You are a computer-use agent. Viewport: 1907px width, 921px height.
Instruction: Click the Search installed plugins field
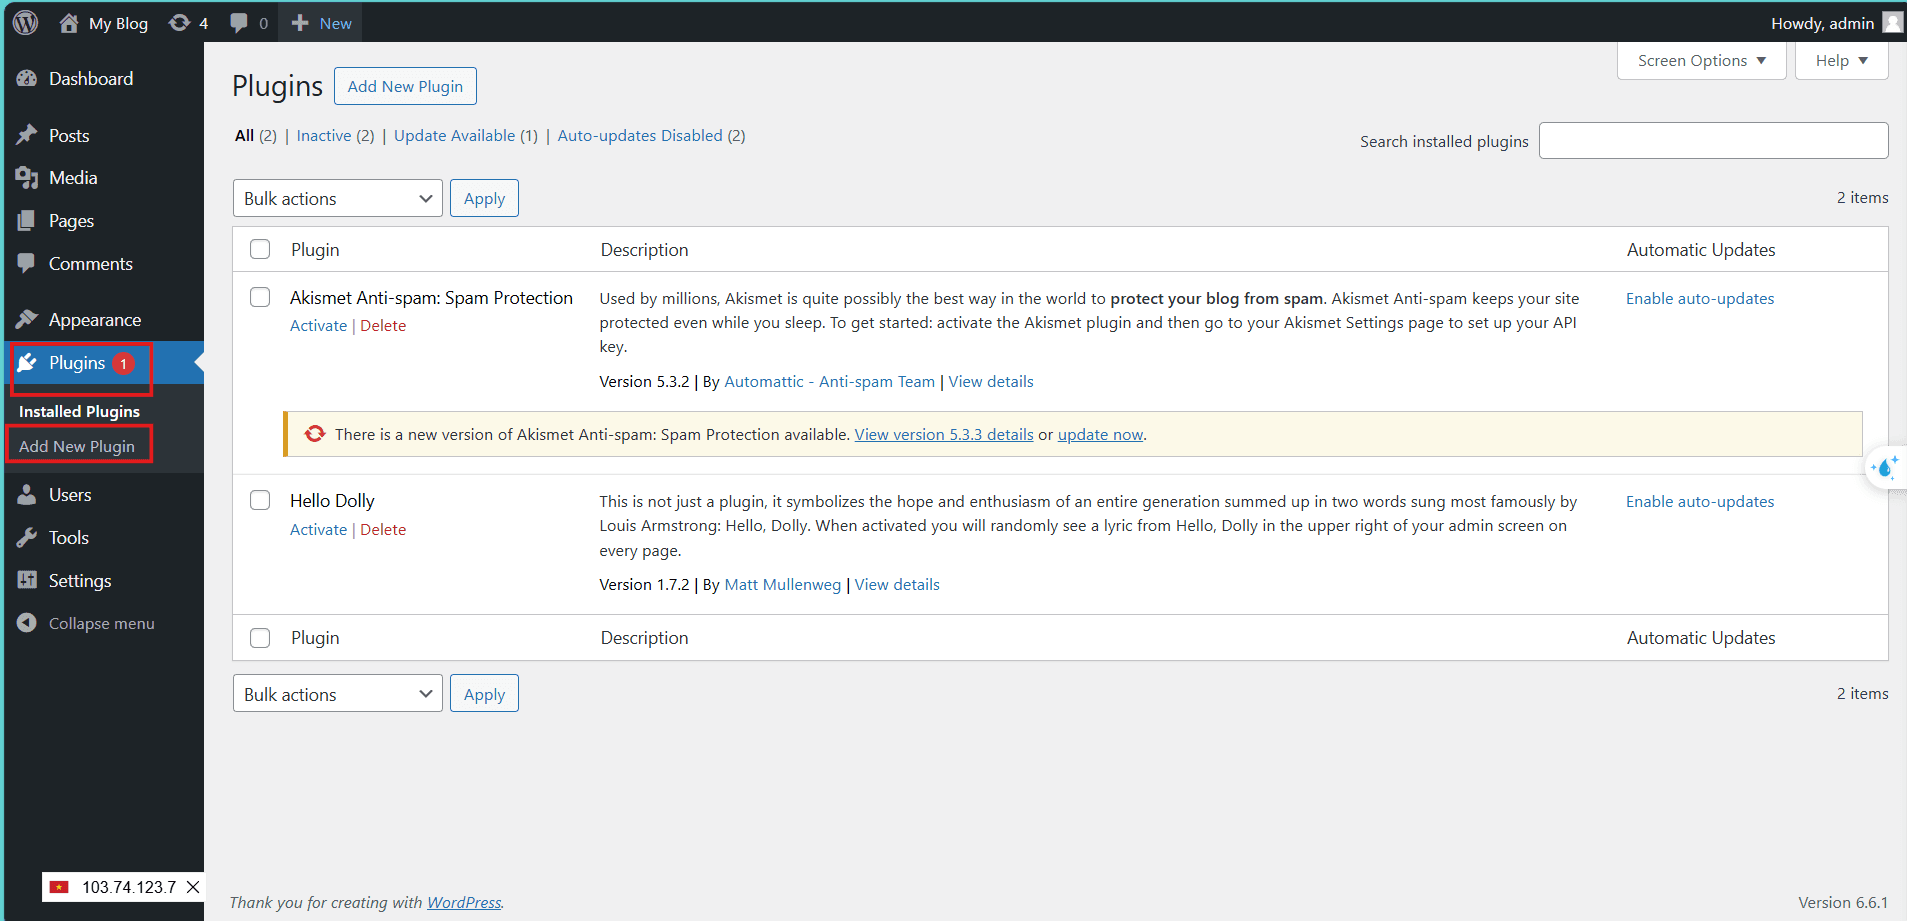pyautogui.click(x=1713, y=140)
